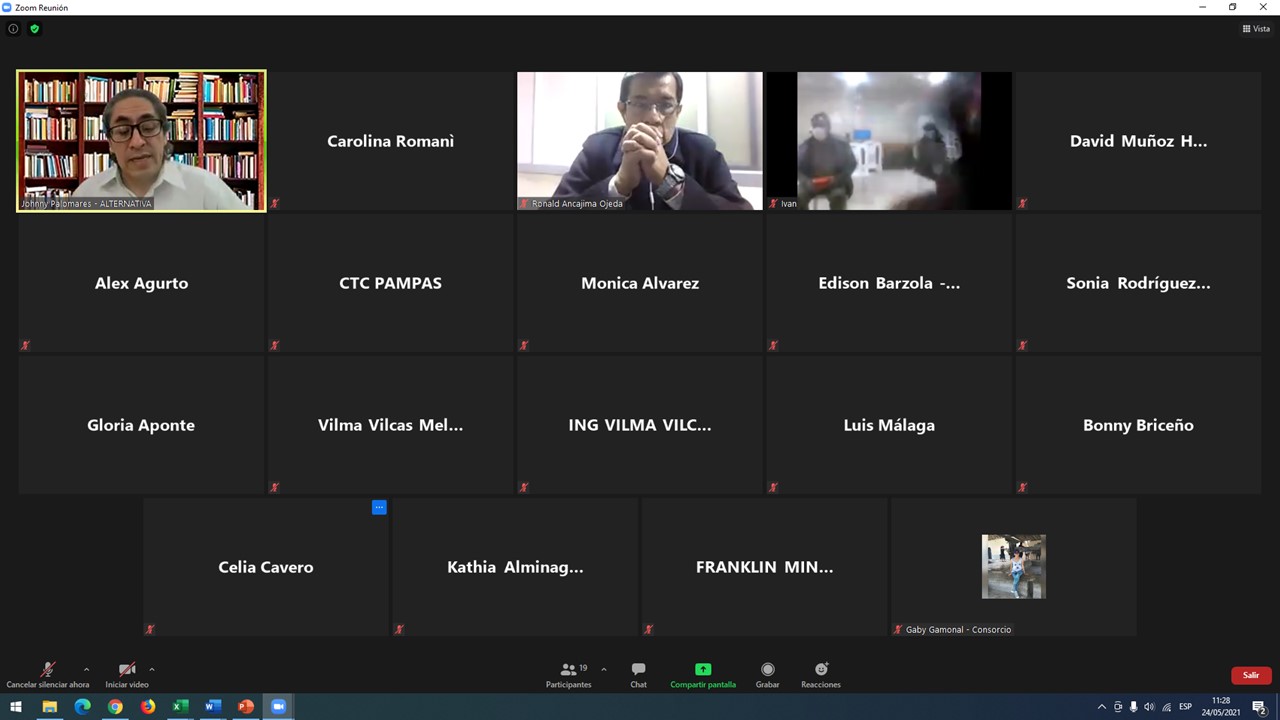This screenshot has width=1280, height=720.
Task: Click Gaby Gamonal profile picture
Action: pyautogui.click(x=1013, y=566)
